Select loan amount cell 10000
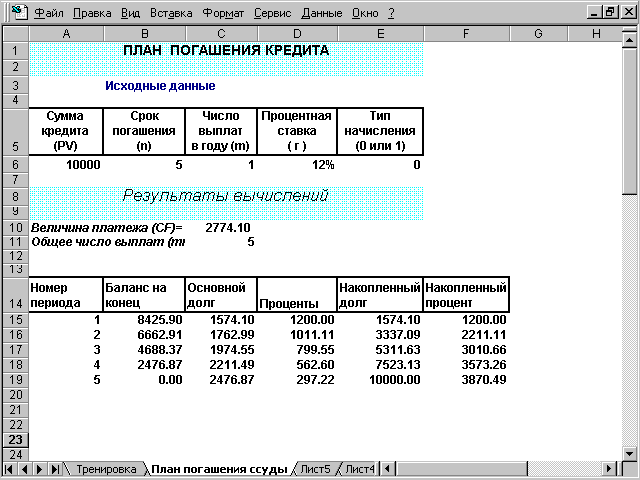Image resolution: width=640 pixels, height=480 pixels. pos(66,165)
